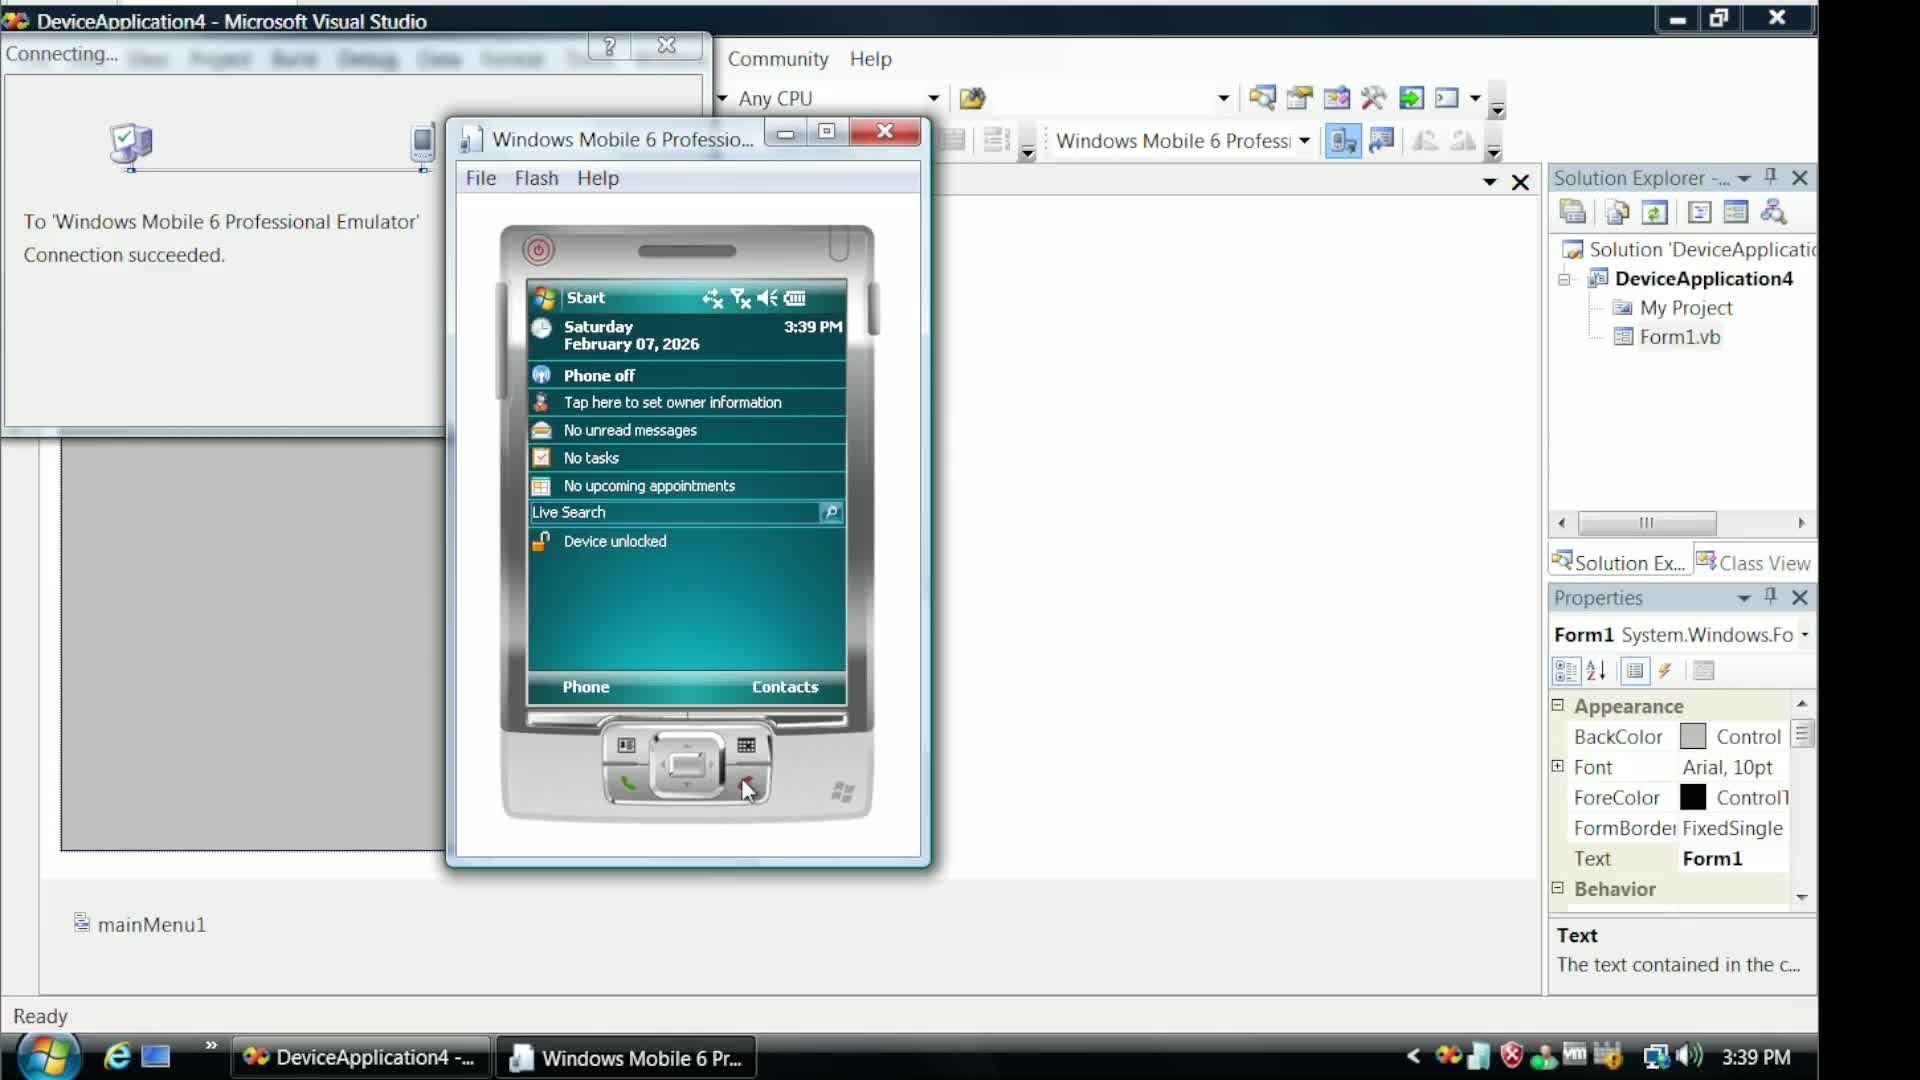Viewport: 1920px width, 1080px height.
Task: Tap the no-signal antenna icon in emulator
Action: [740, 298]
